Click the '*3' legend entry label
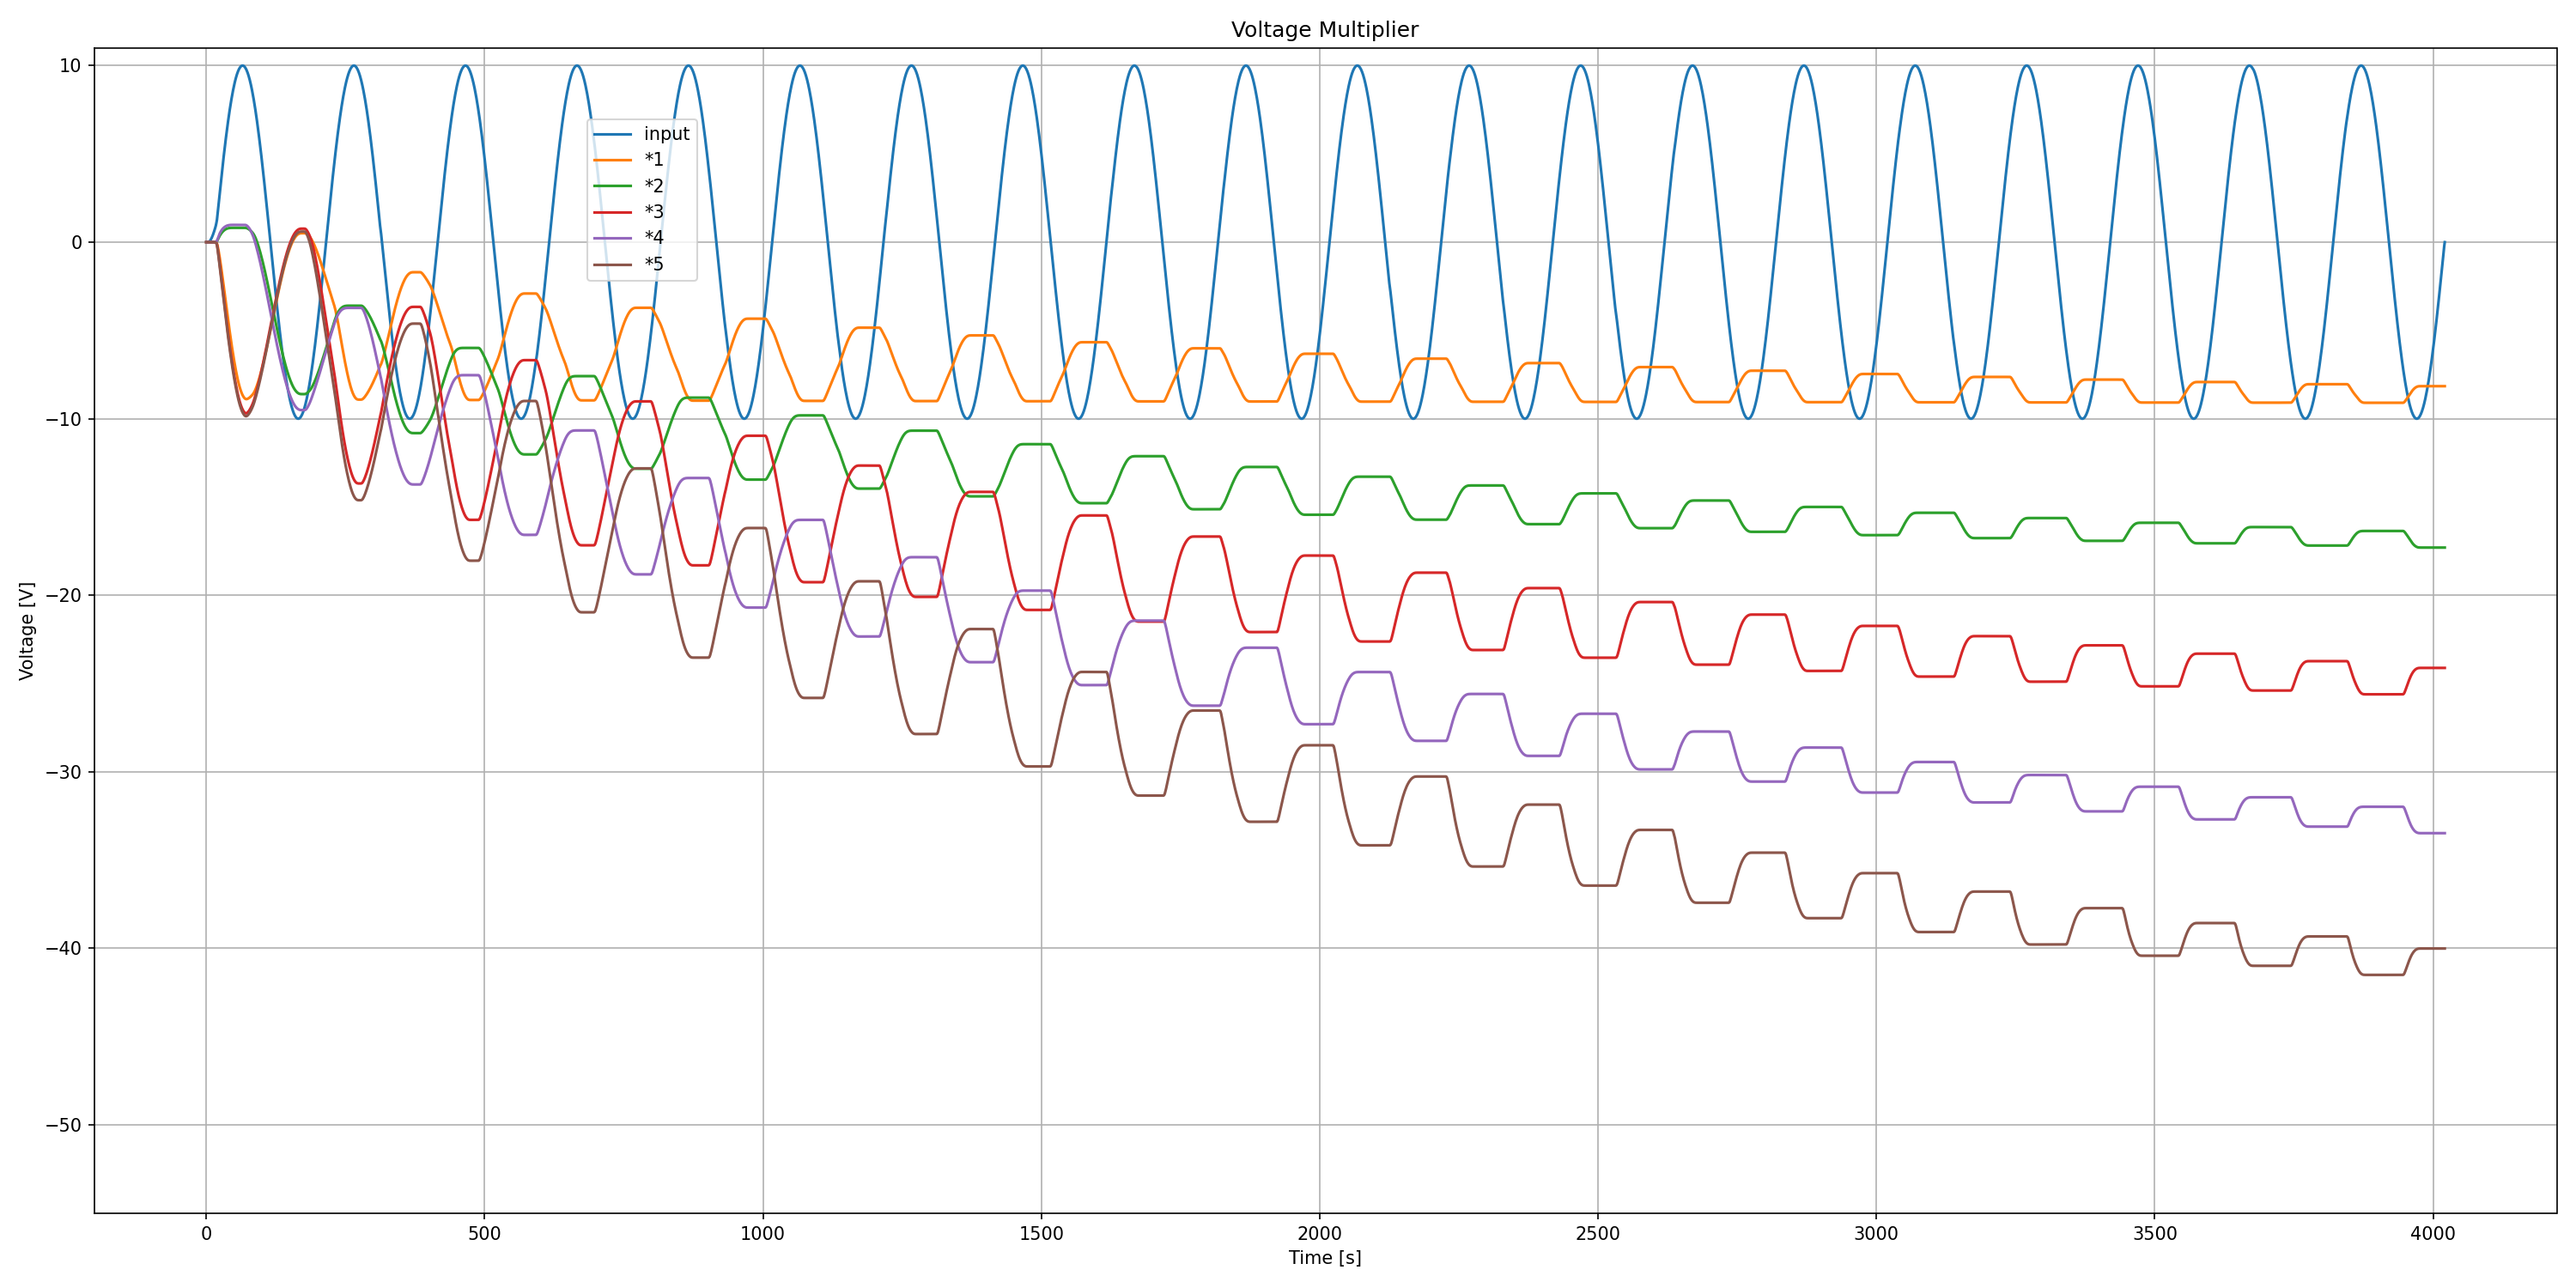 tap(654, 212)
